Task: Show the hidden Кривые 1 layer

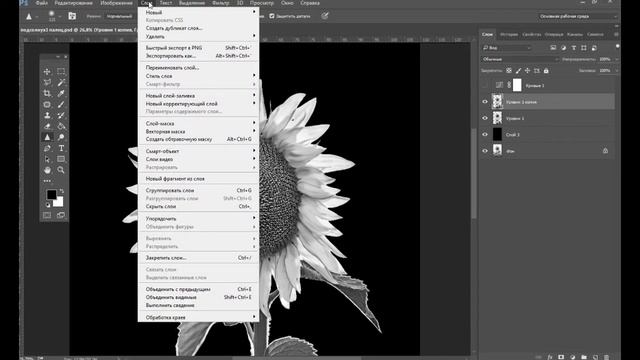Action: (x=485, y=85)
